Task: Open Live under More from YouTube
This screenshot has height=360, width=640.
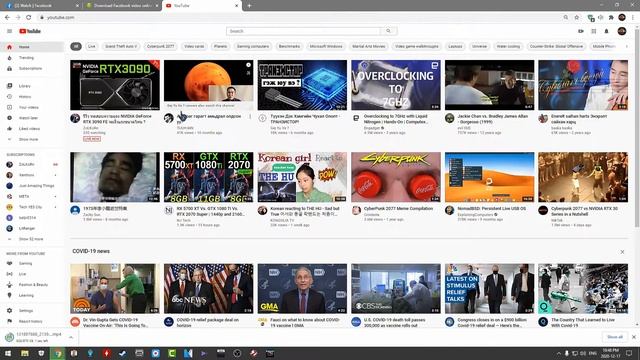Action: 32,274
